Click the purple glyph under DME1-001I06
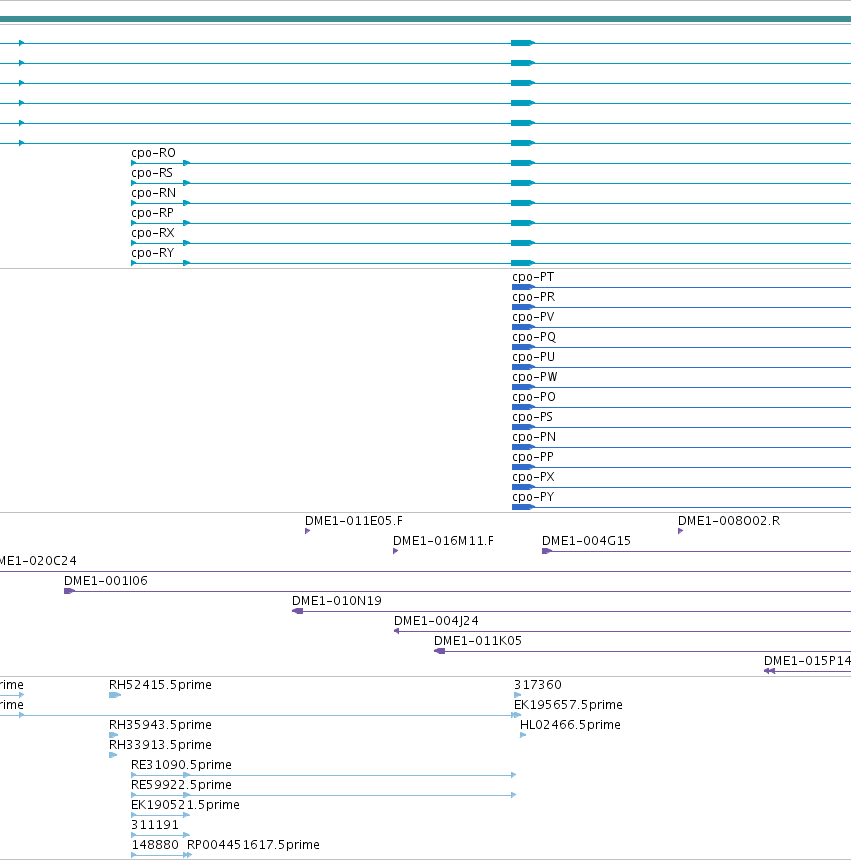 69,591
